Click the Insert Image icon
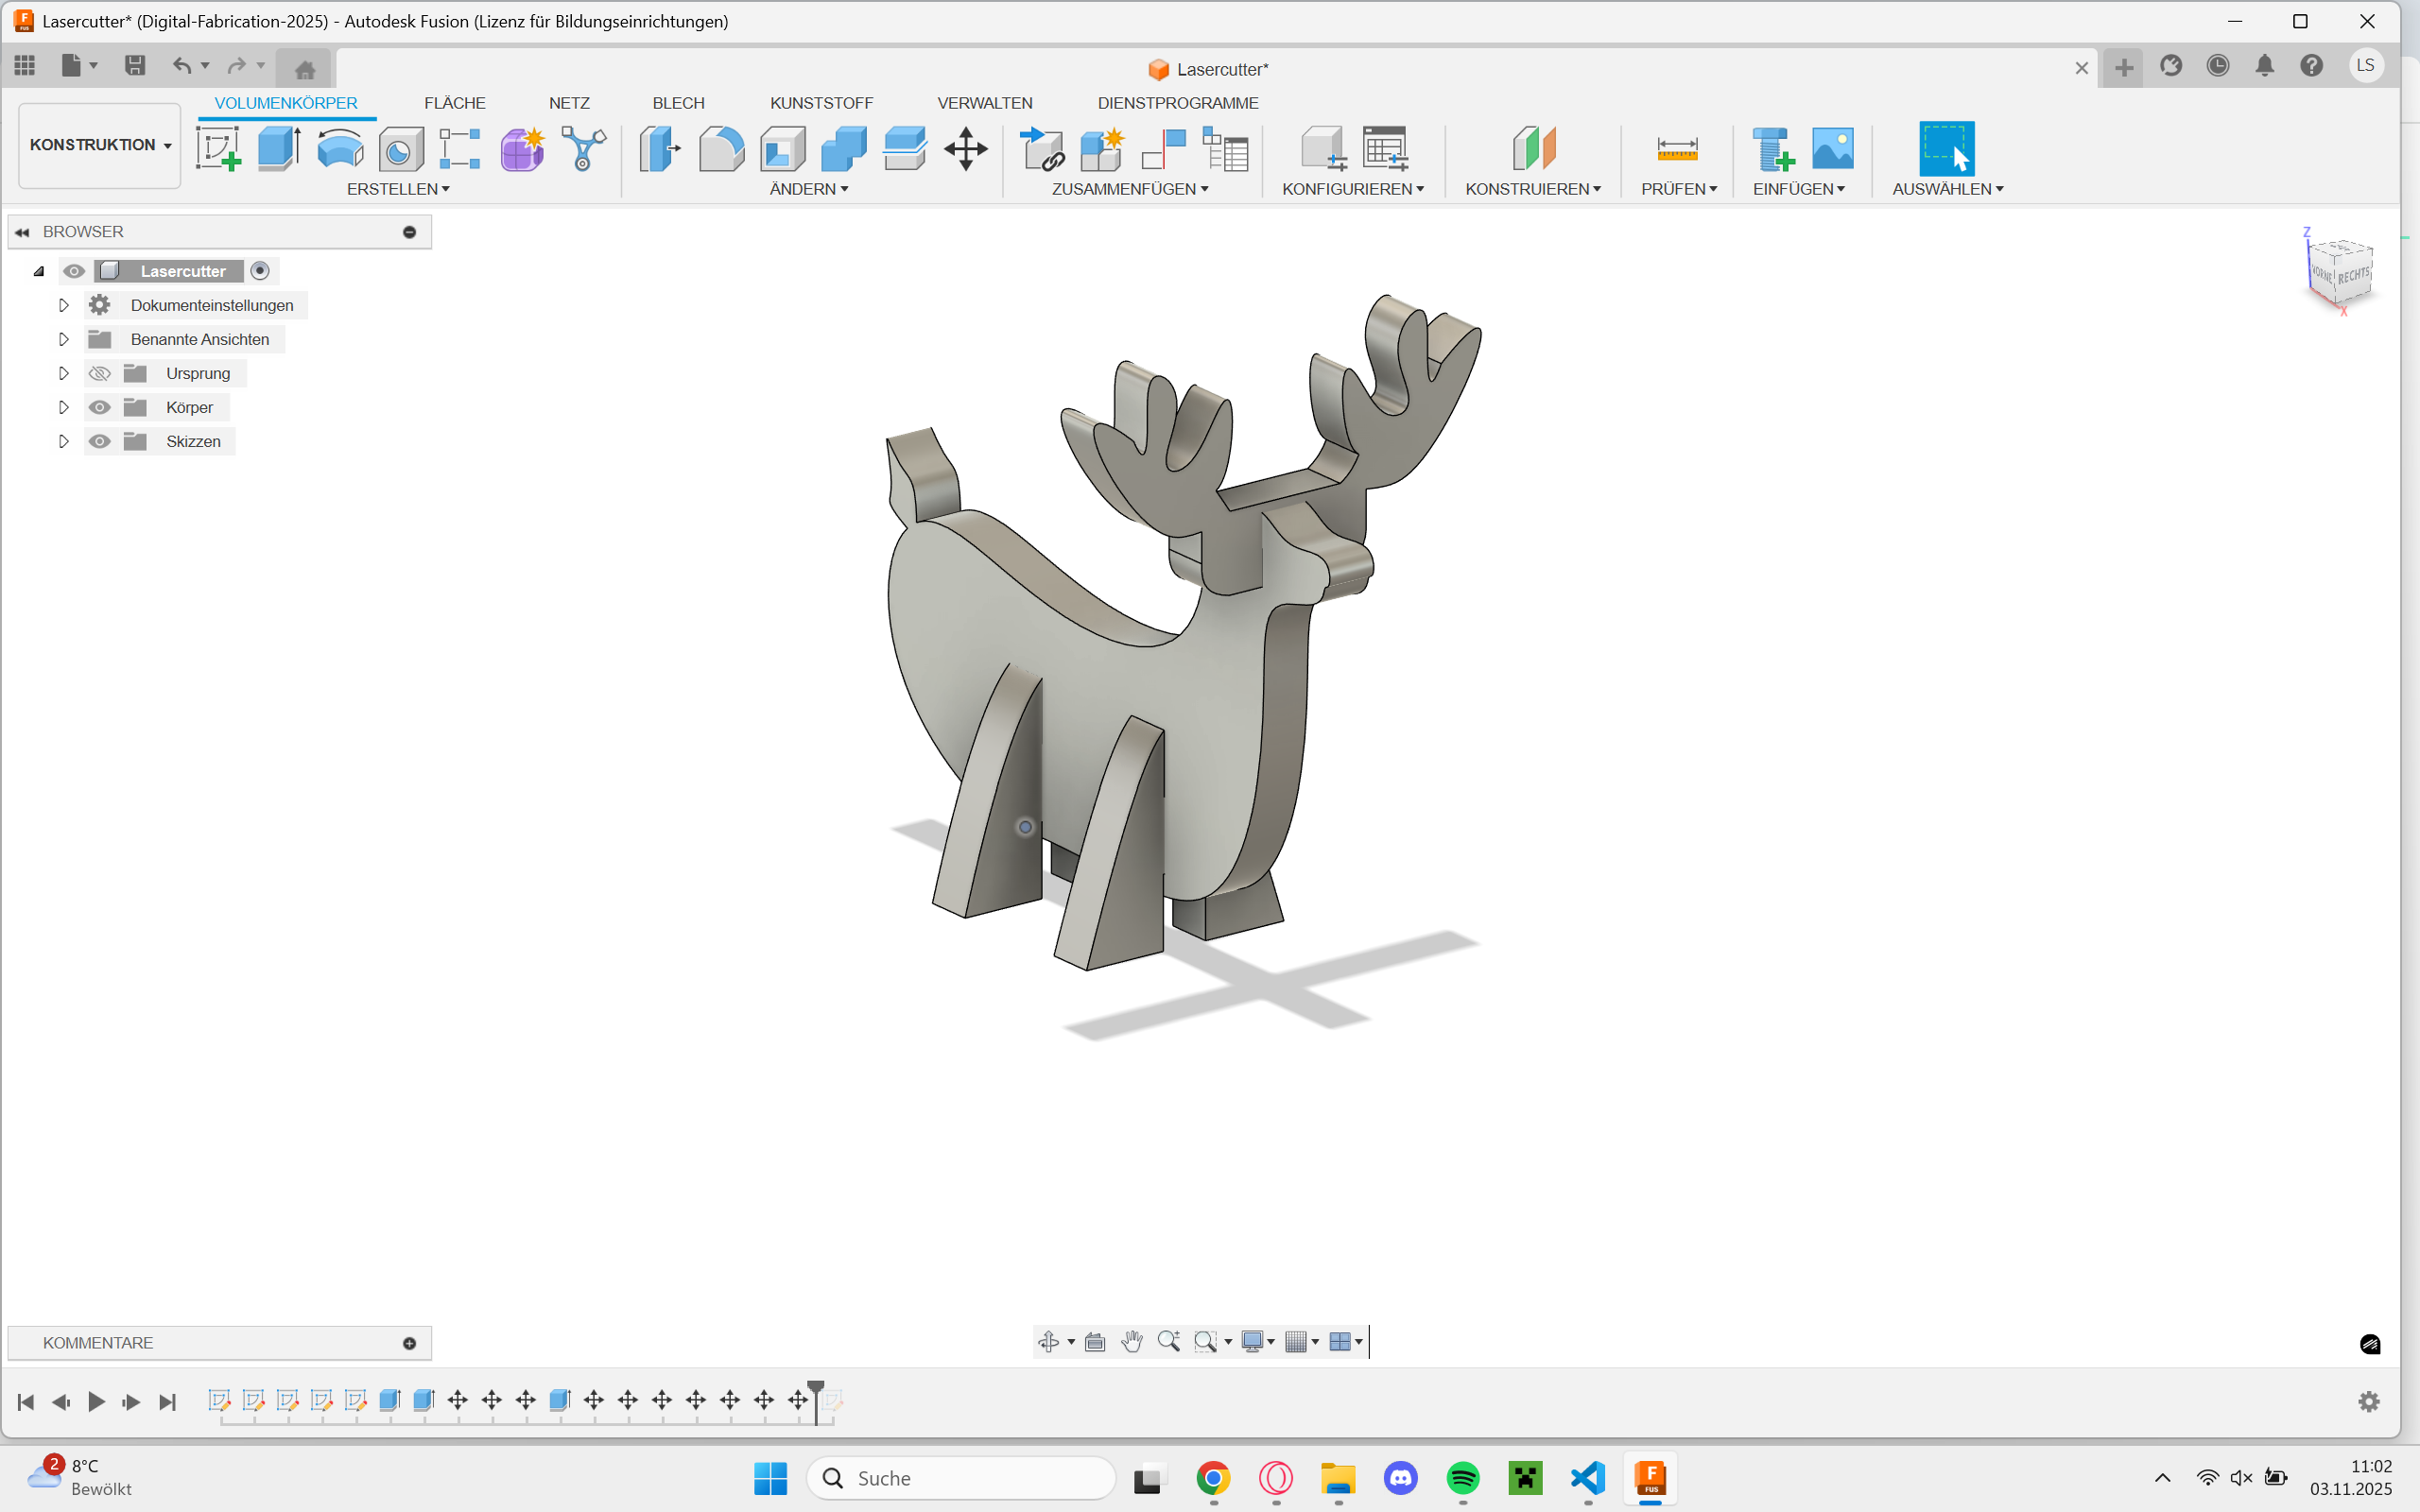2420x1512 pixels. 1832,149
